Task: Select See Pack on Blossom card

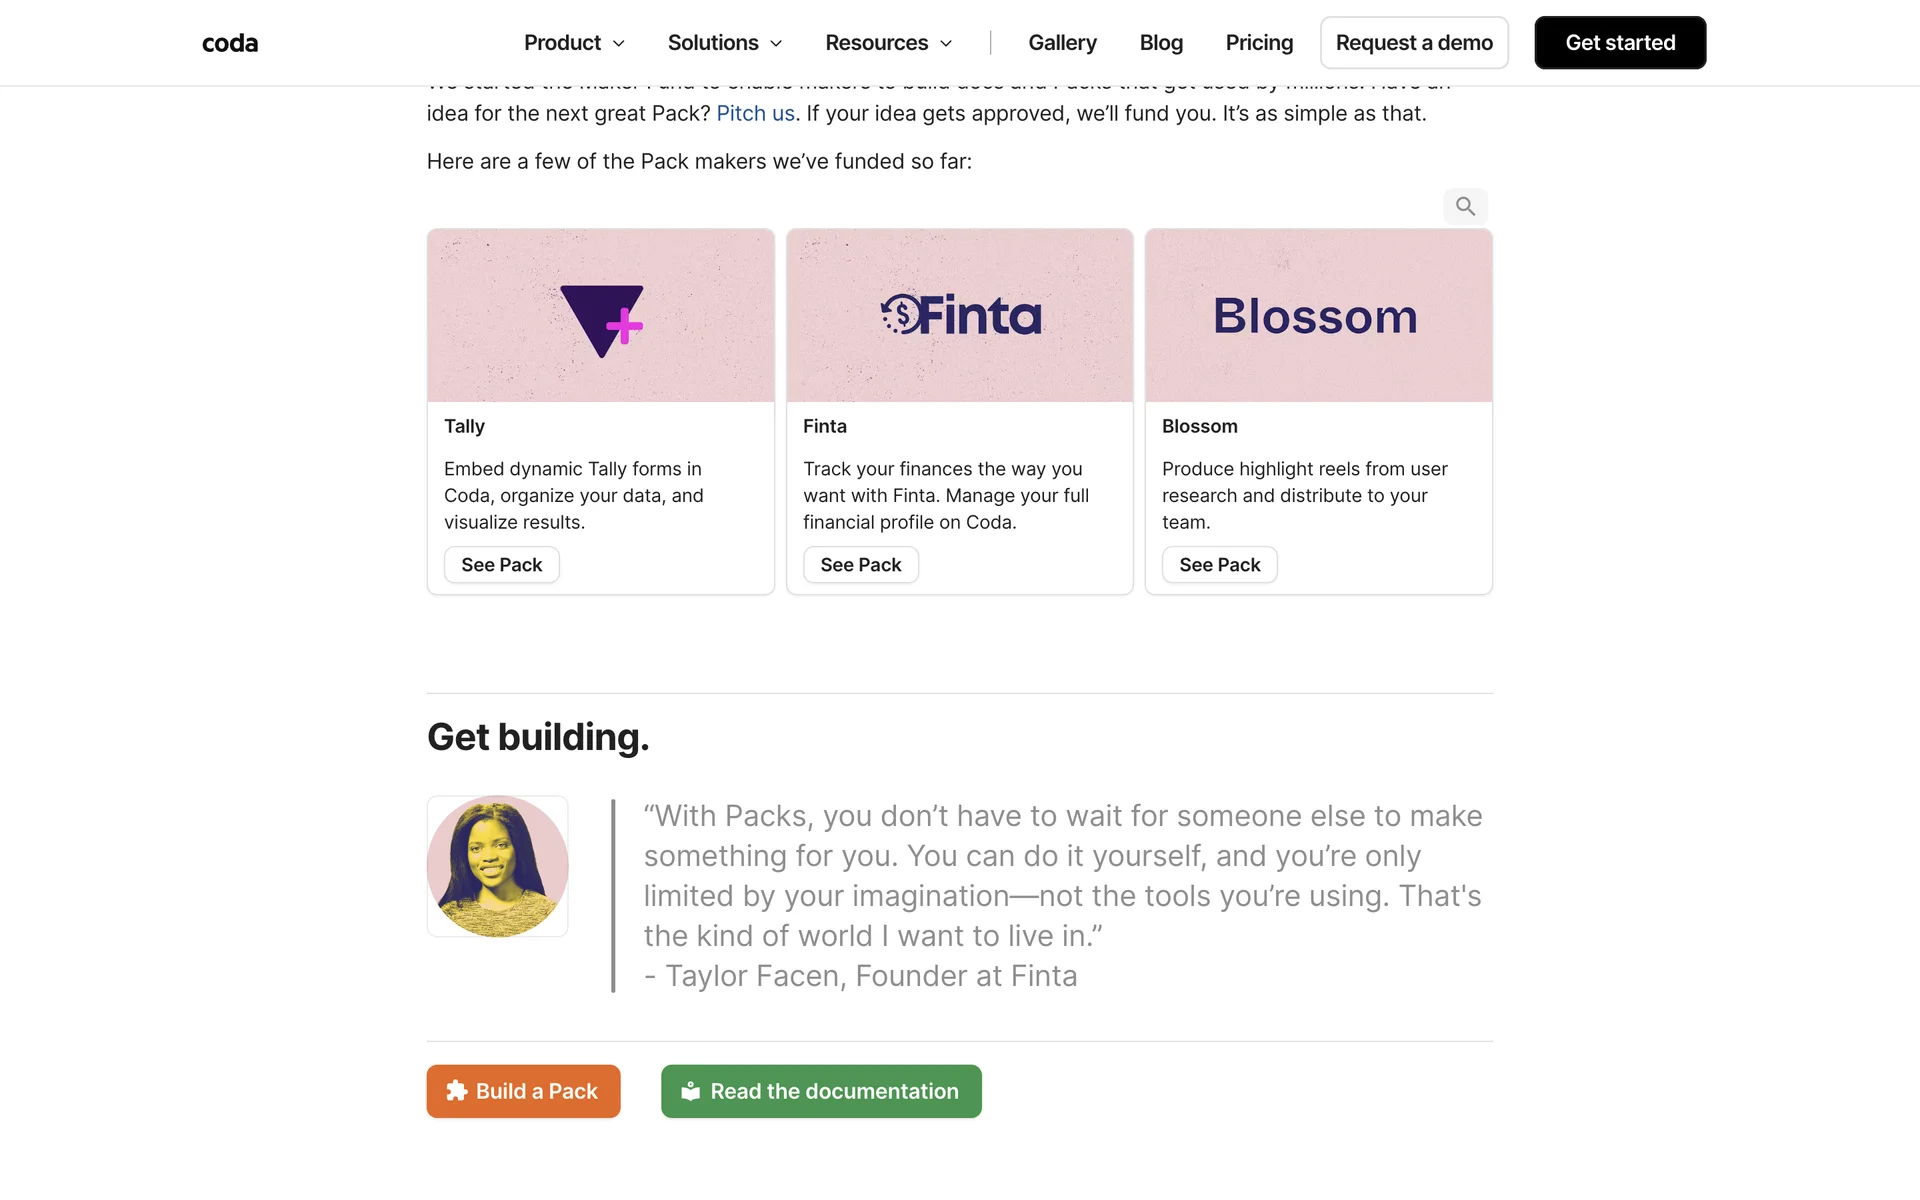Action: [x=1220, y=565]
